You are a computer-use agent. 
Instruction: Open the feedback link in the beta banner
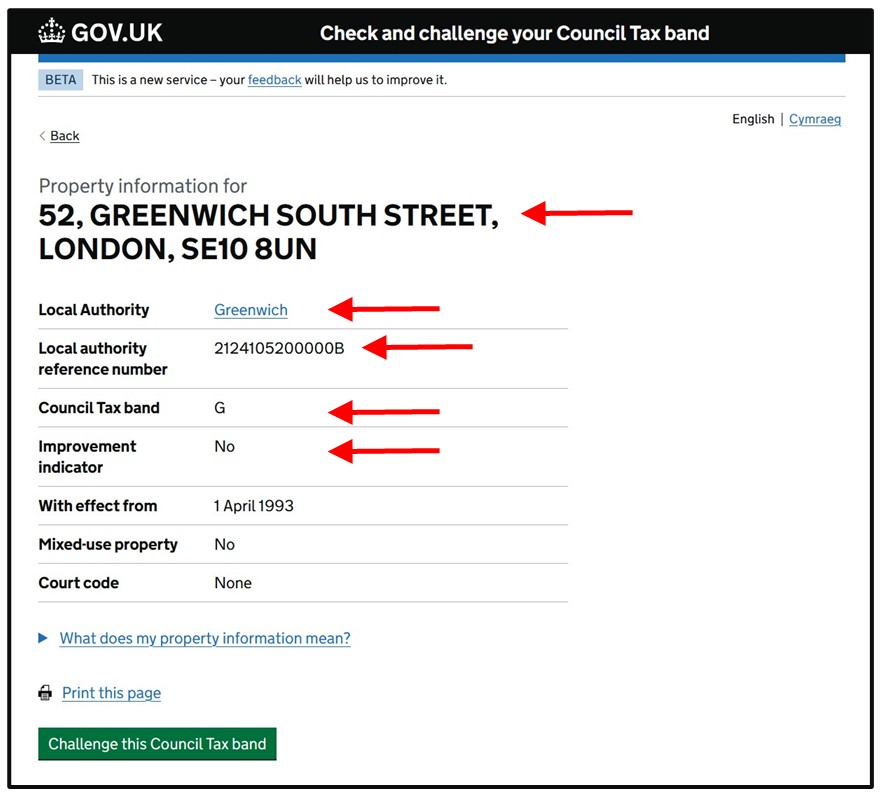[x=274, y=80]
